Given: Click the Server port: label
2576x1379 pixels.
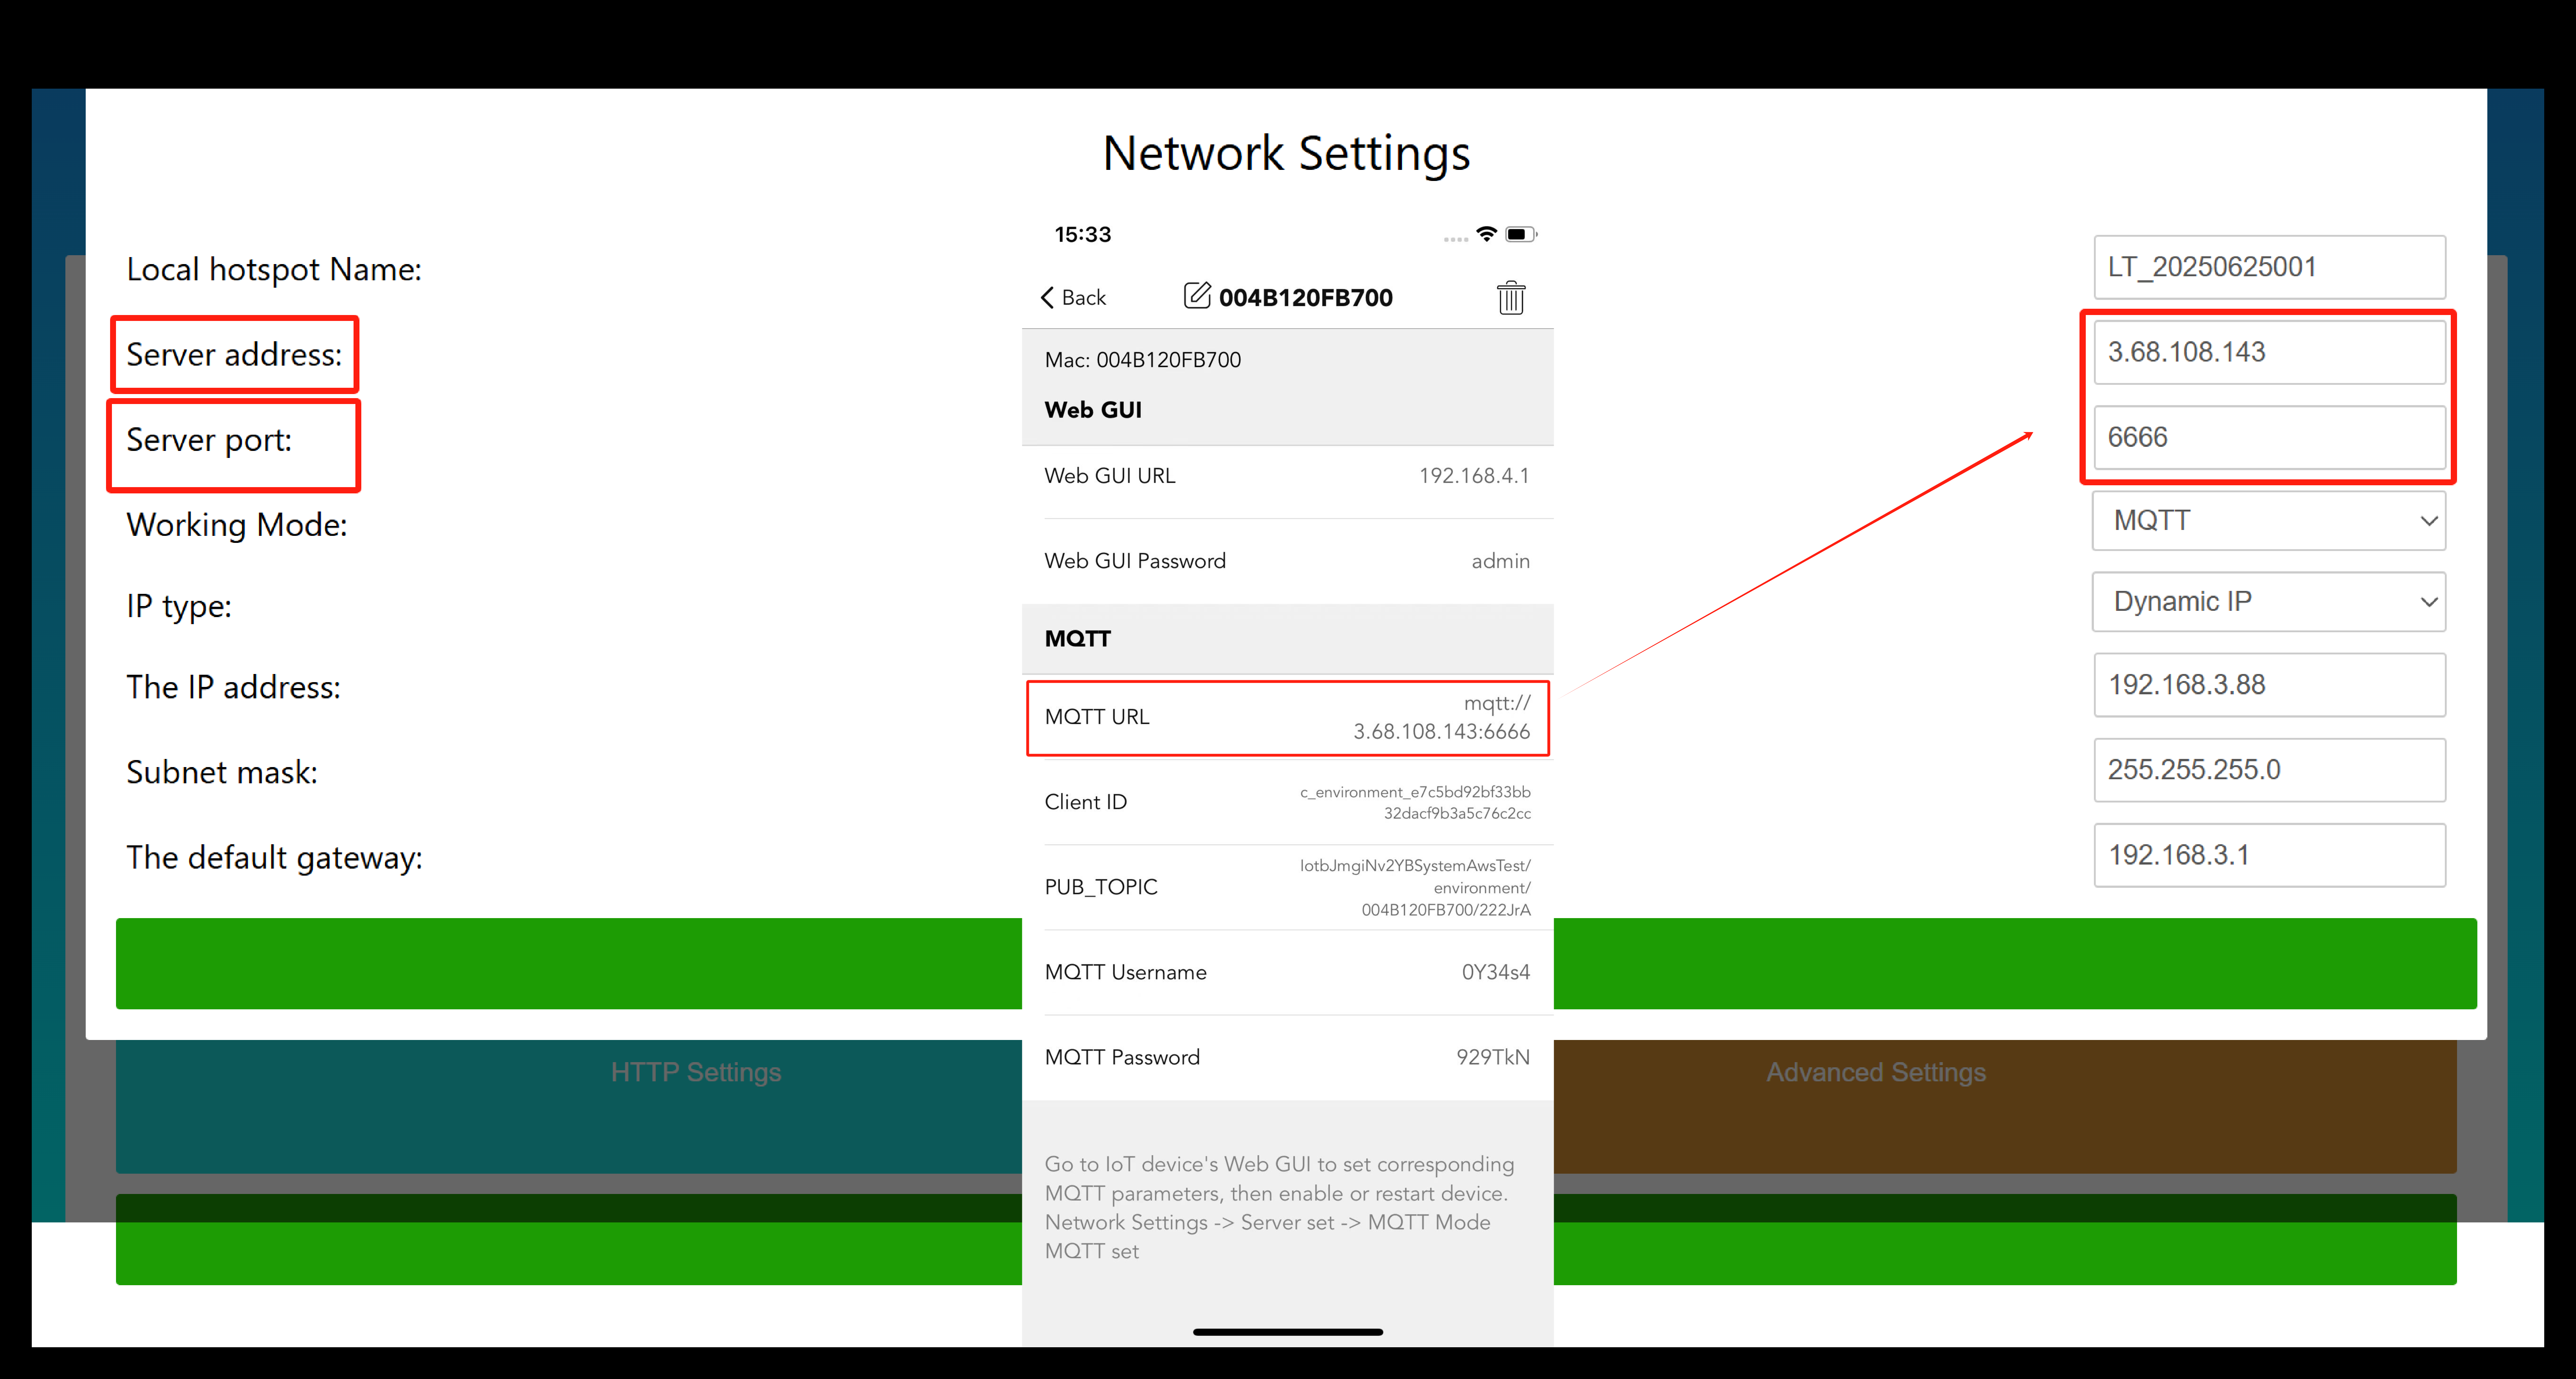Looking at the screenshot, I should pos(209,440).
